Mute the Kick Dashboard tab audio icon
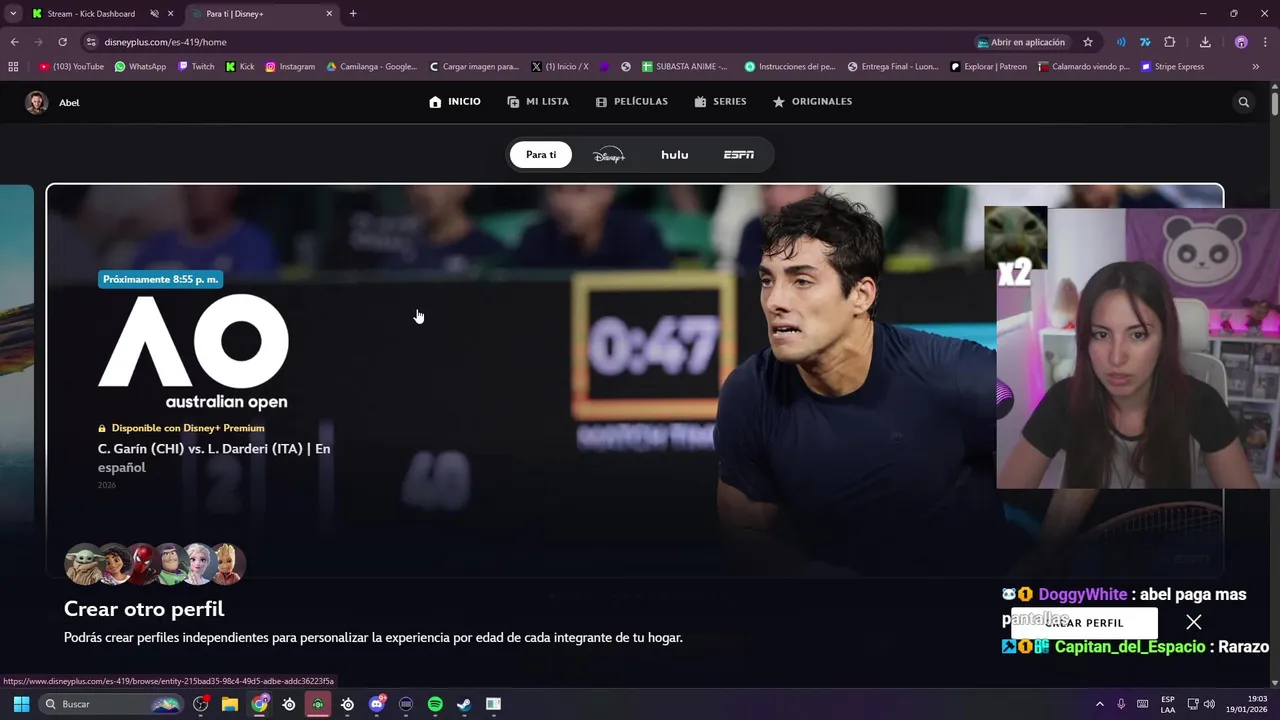1280x720 pixels. (154, 14)
